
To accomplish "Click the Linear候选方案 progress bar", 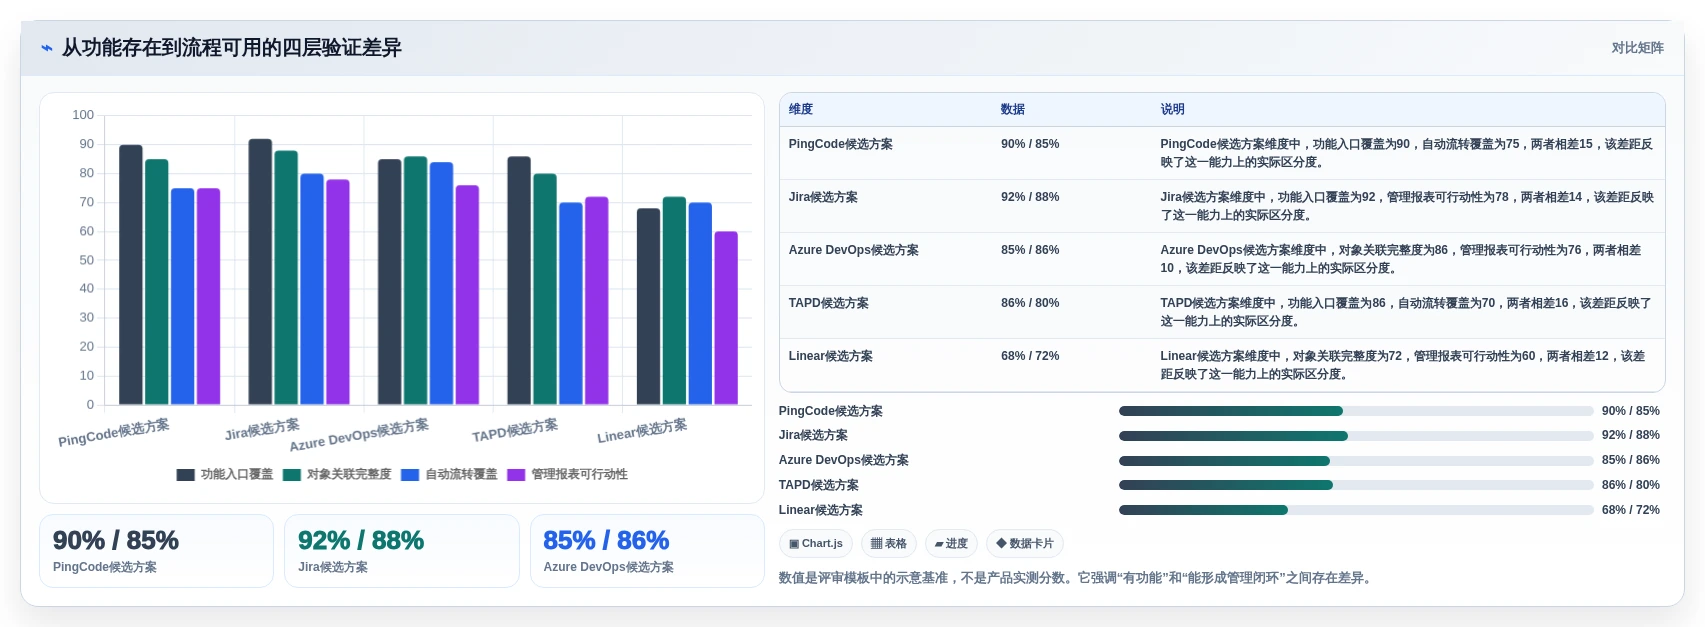I will point(1356,510).
